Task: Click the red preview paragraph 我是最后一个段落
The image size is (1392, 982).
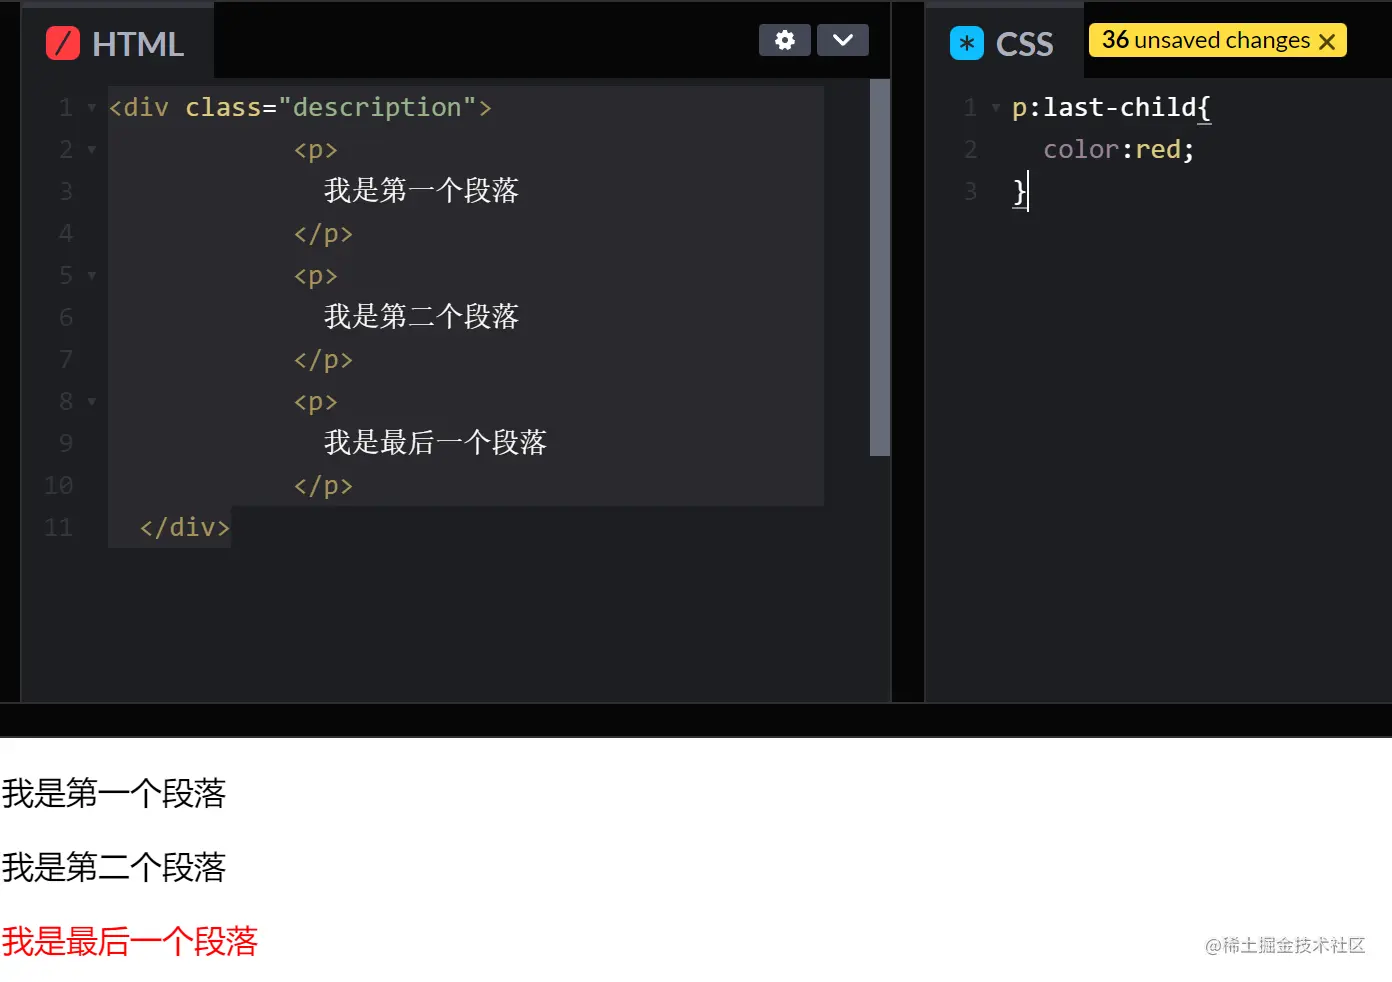Action: (130, 941)
